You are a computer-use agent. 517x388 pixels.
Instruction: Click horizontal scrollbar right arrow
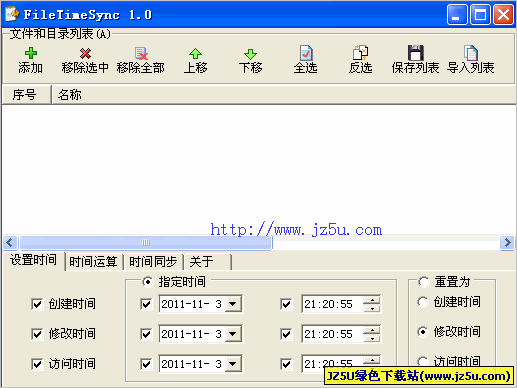(507, 242)
